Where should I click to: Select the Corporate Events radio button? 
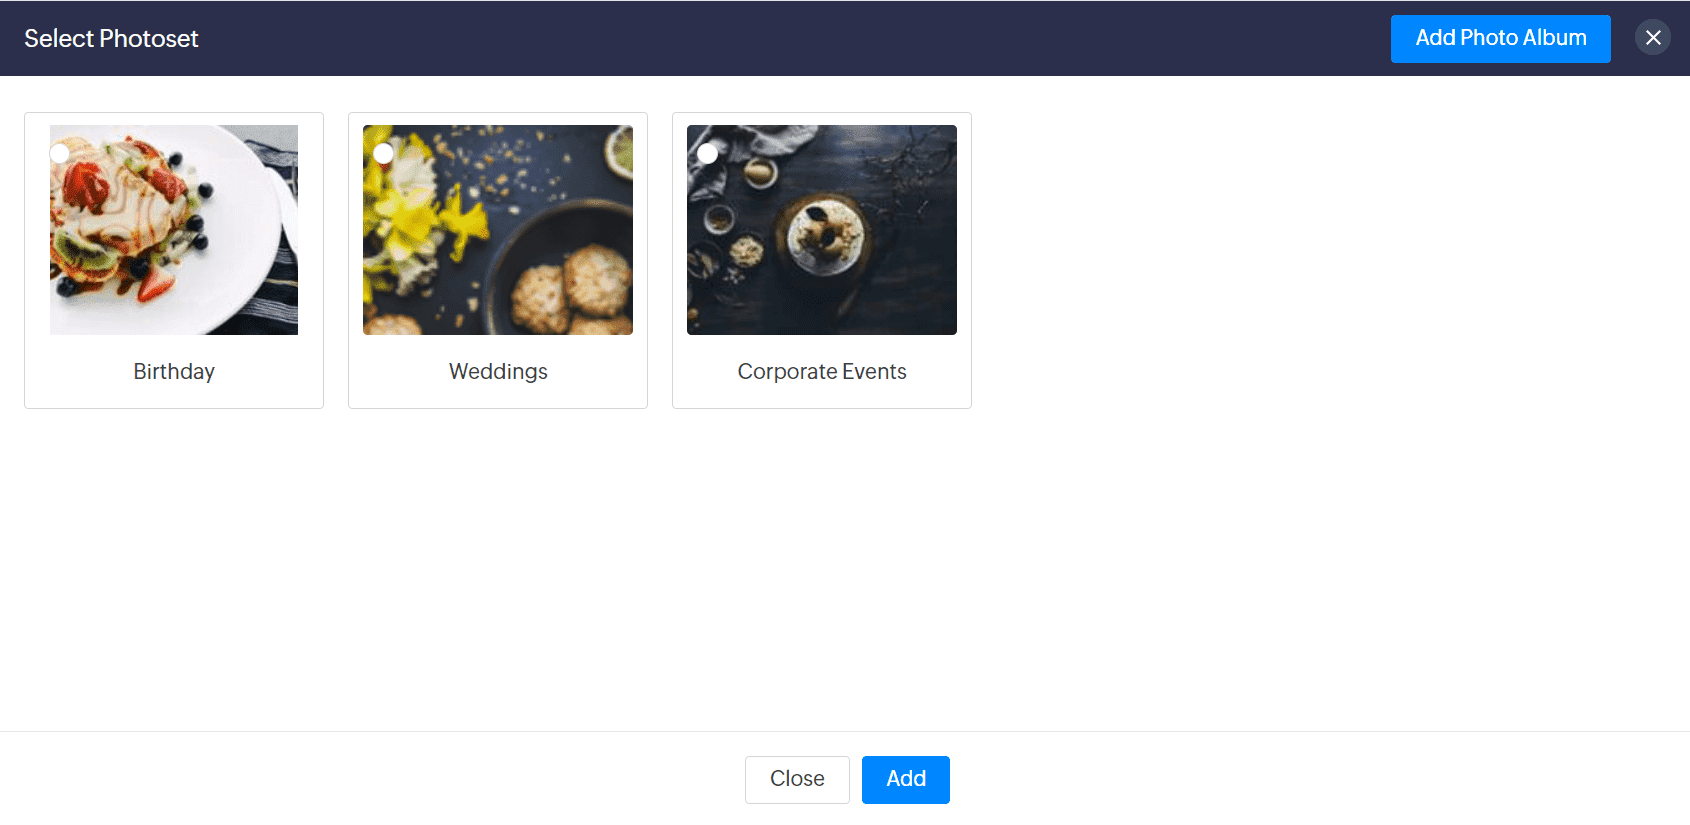click(x=708, y=153)
